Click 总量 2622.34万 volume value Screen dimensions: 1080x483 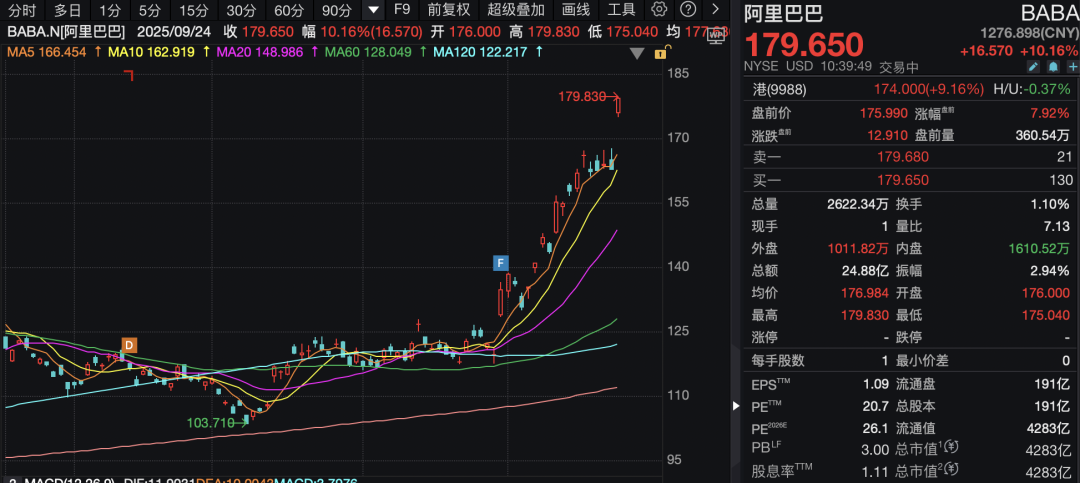pyautogui.click(x=858, y=204)
